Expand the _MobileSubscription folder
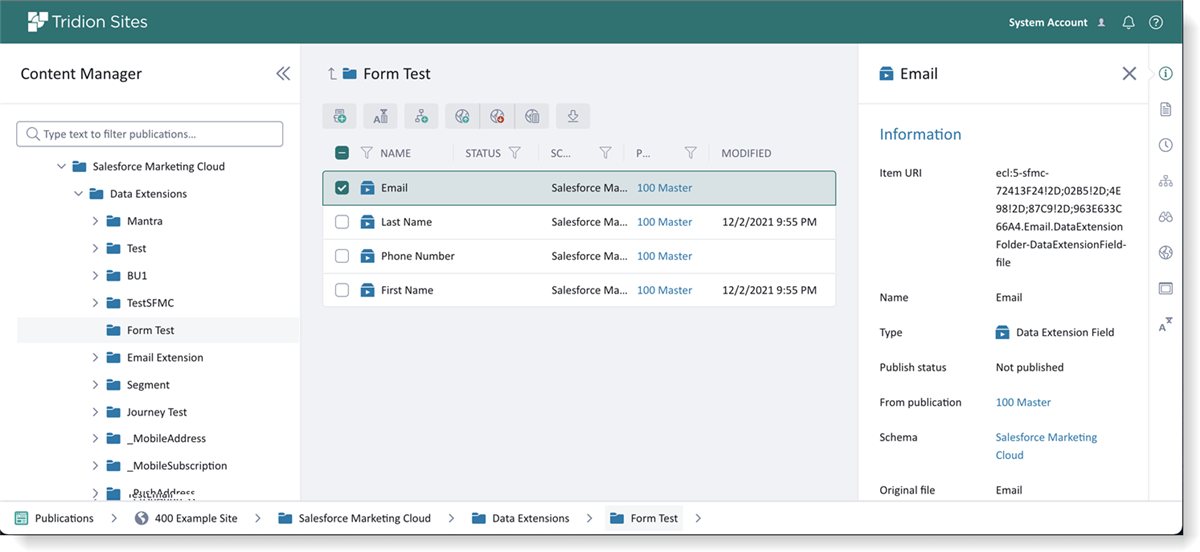 click(x=96, y=466)
